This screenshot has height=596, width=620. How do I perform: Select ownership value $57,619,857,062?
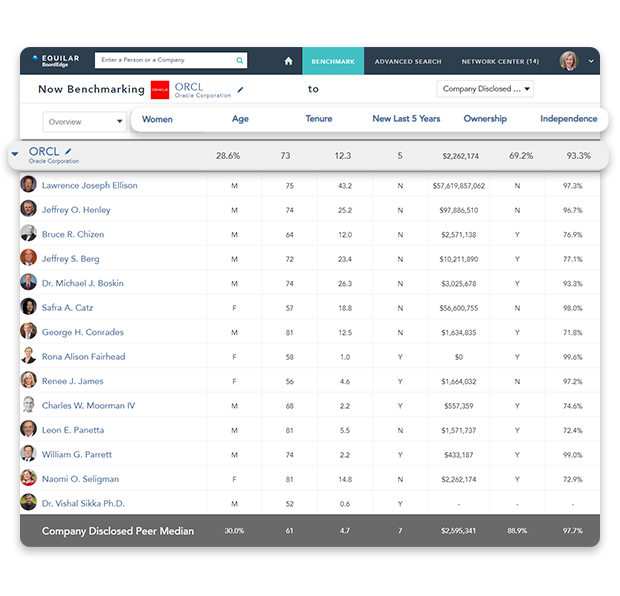point(459,186)
